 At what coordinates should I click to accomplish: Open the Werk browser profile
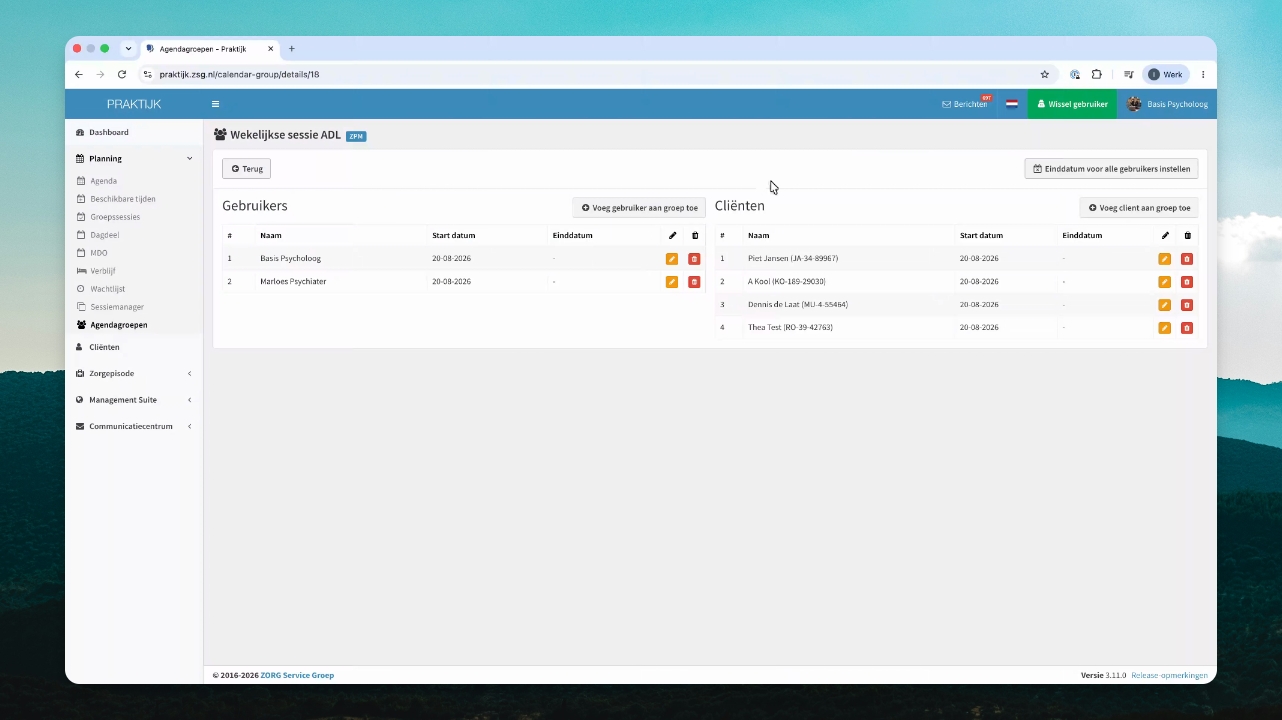click(x=1166, y=74)
